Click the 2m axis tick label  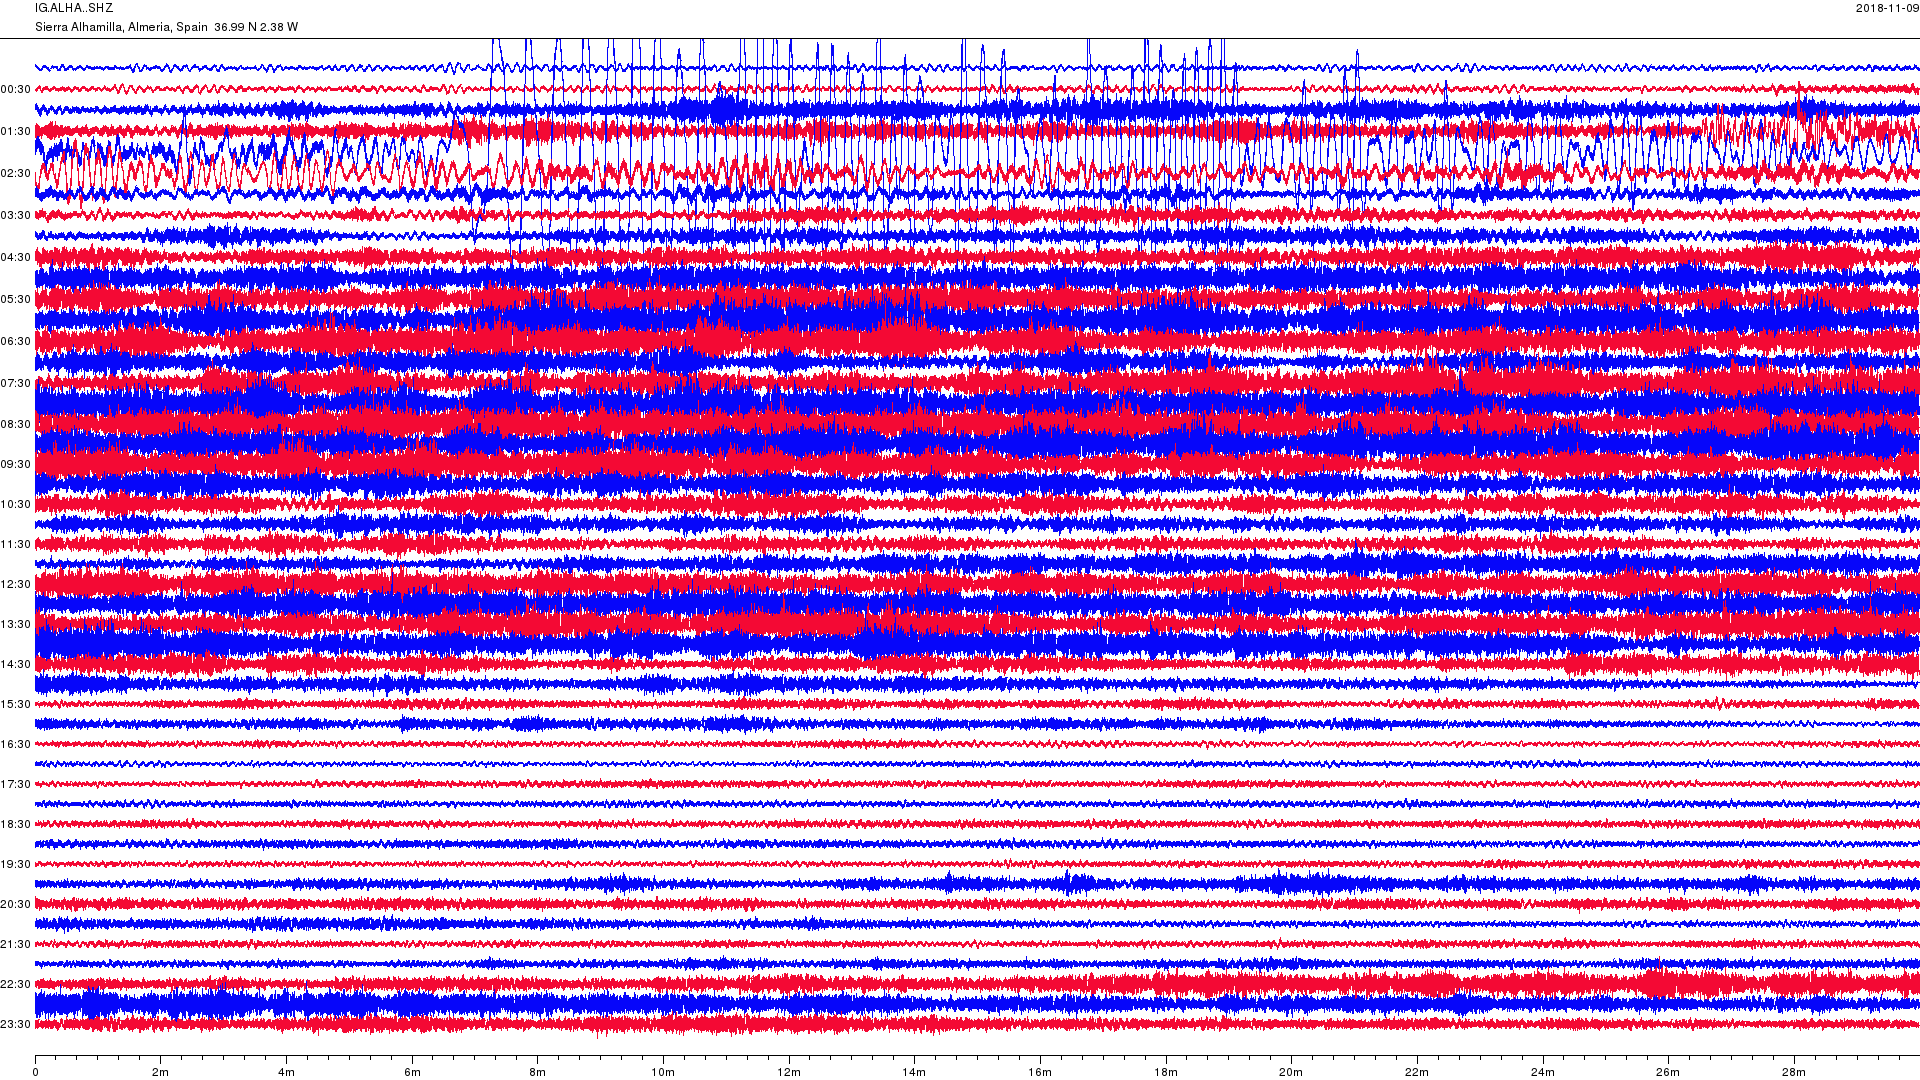[x=160, y=1073]
